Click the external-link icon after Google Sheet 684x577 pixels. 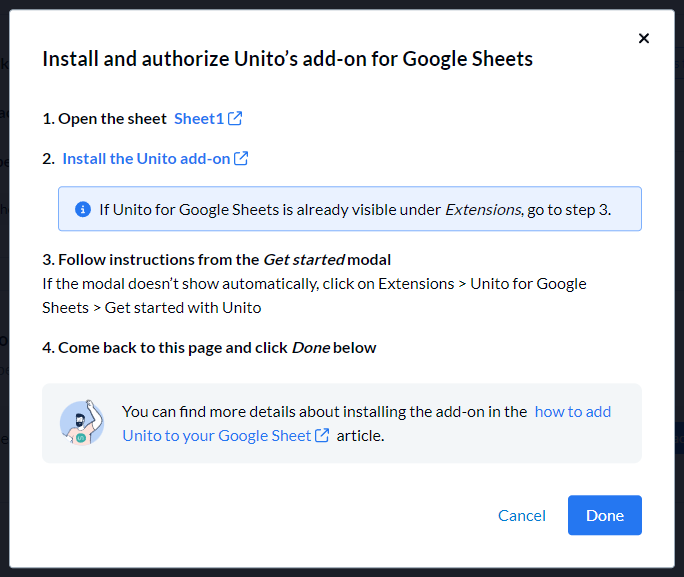coord(322,436)
